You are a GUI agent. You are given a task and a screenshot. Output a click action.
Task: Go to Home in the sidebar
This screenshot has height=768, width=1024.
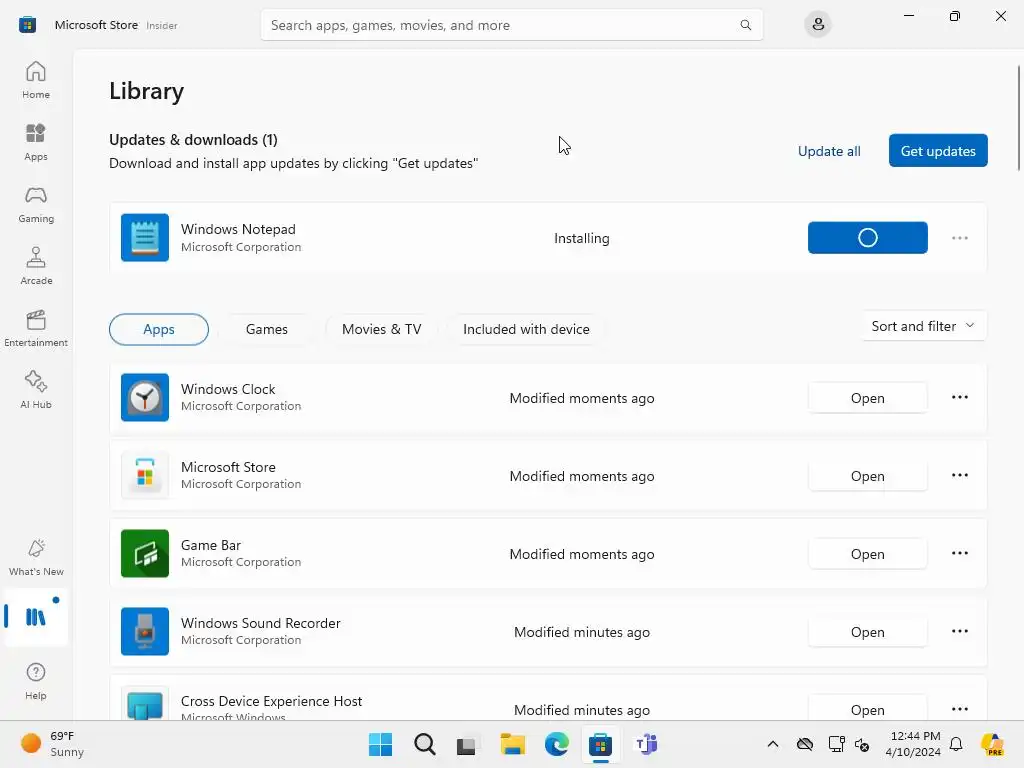36,80
